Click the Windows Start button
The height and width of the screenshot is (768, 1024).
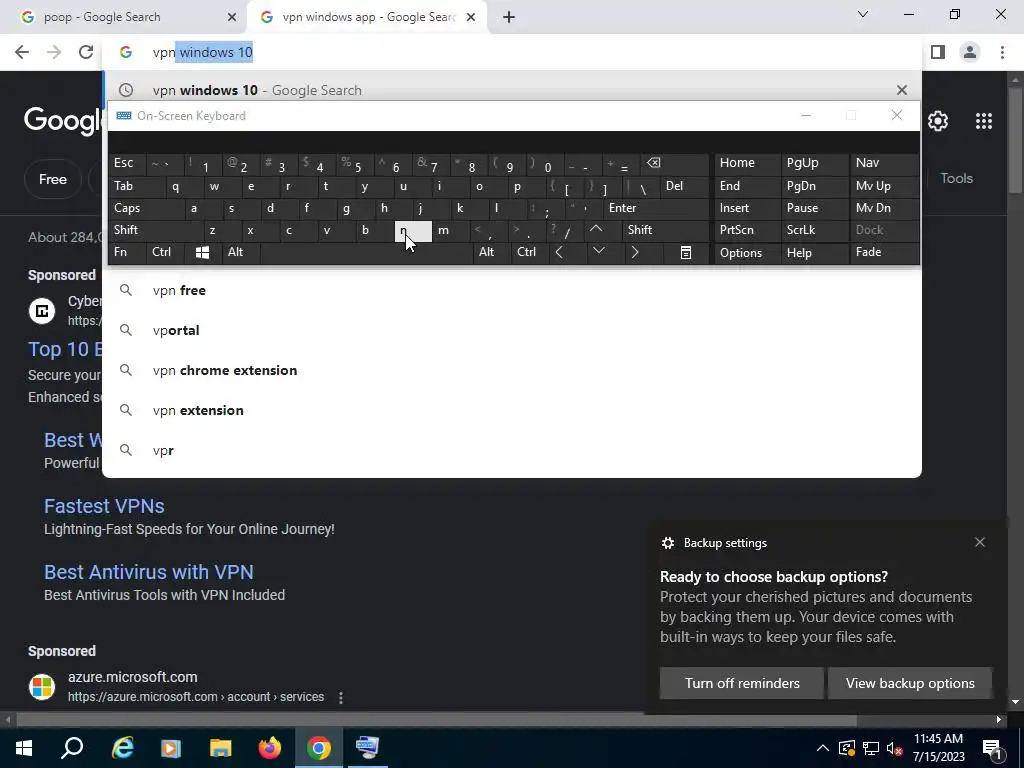24,748
